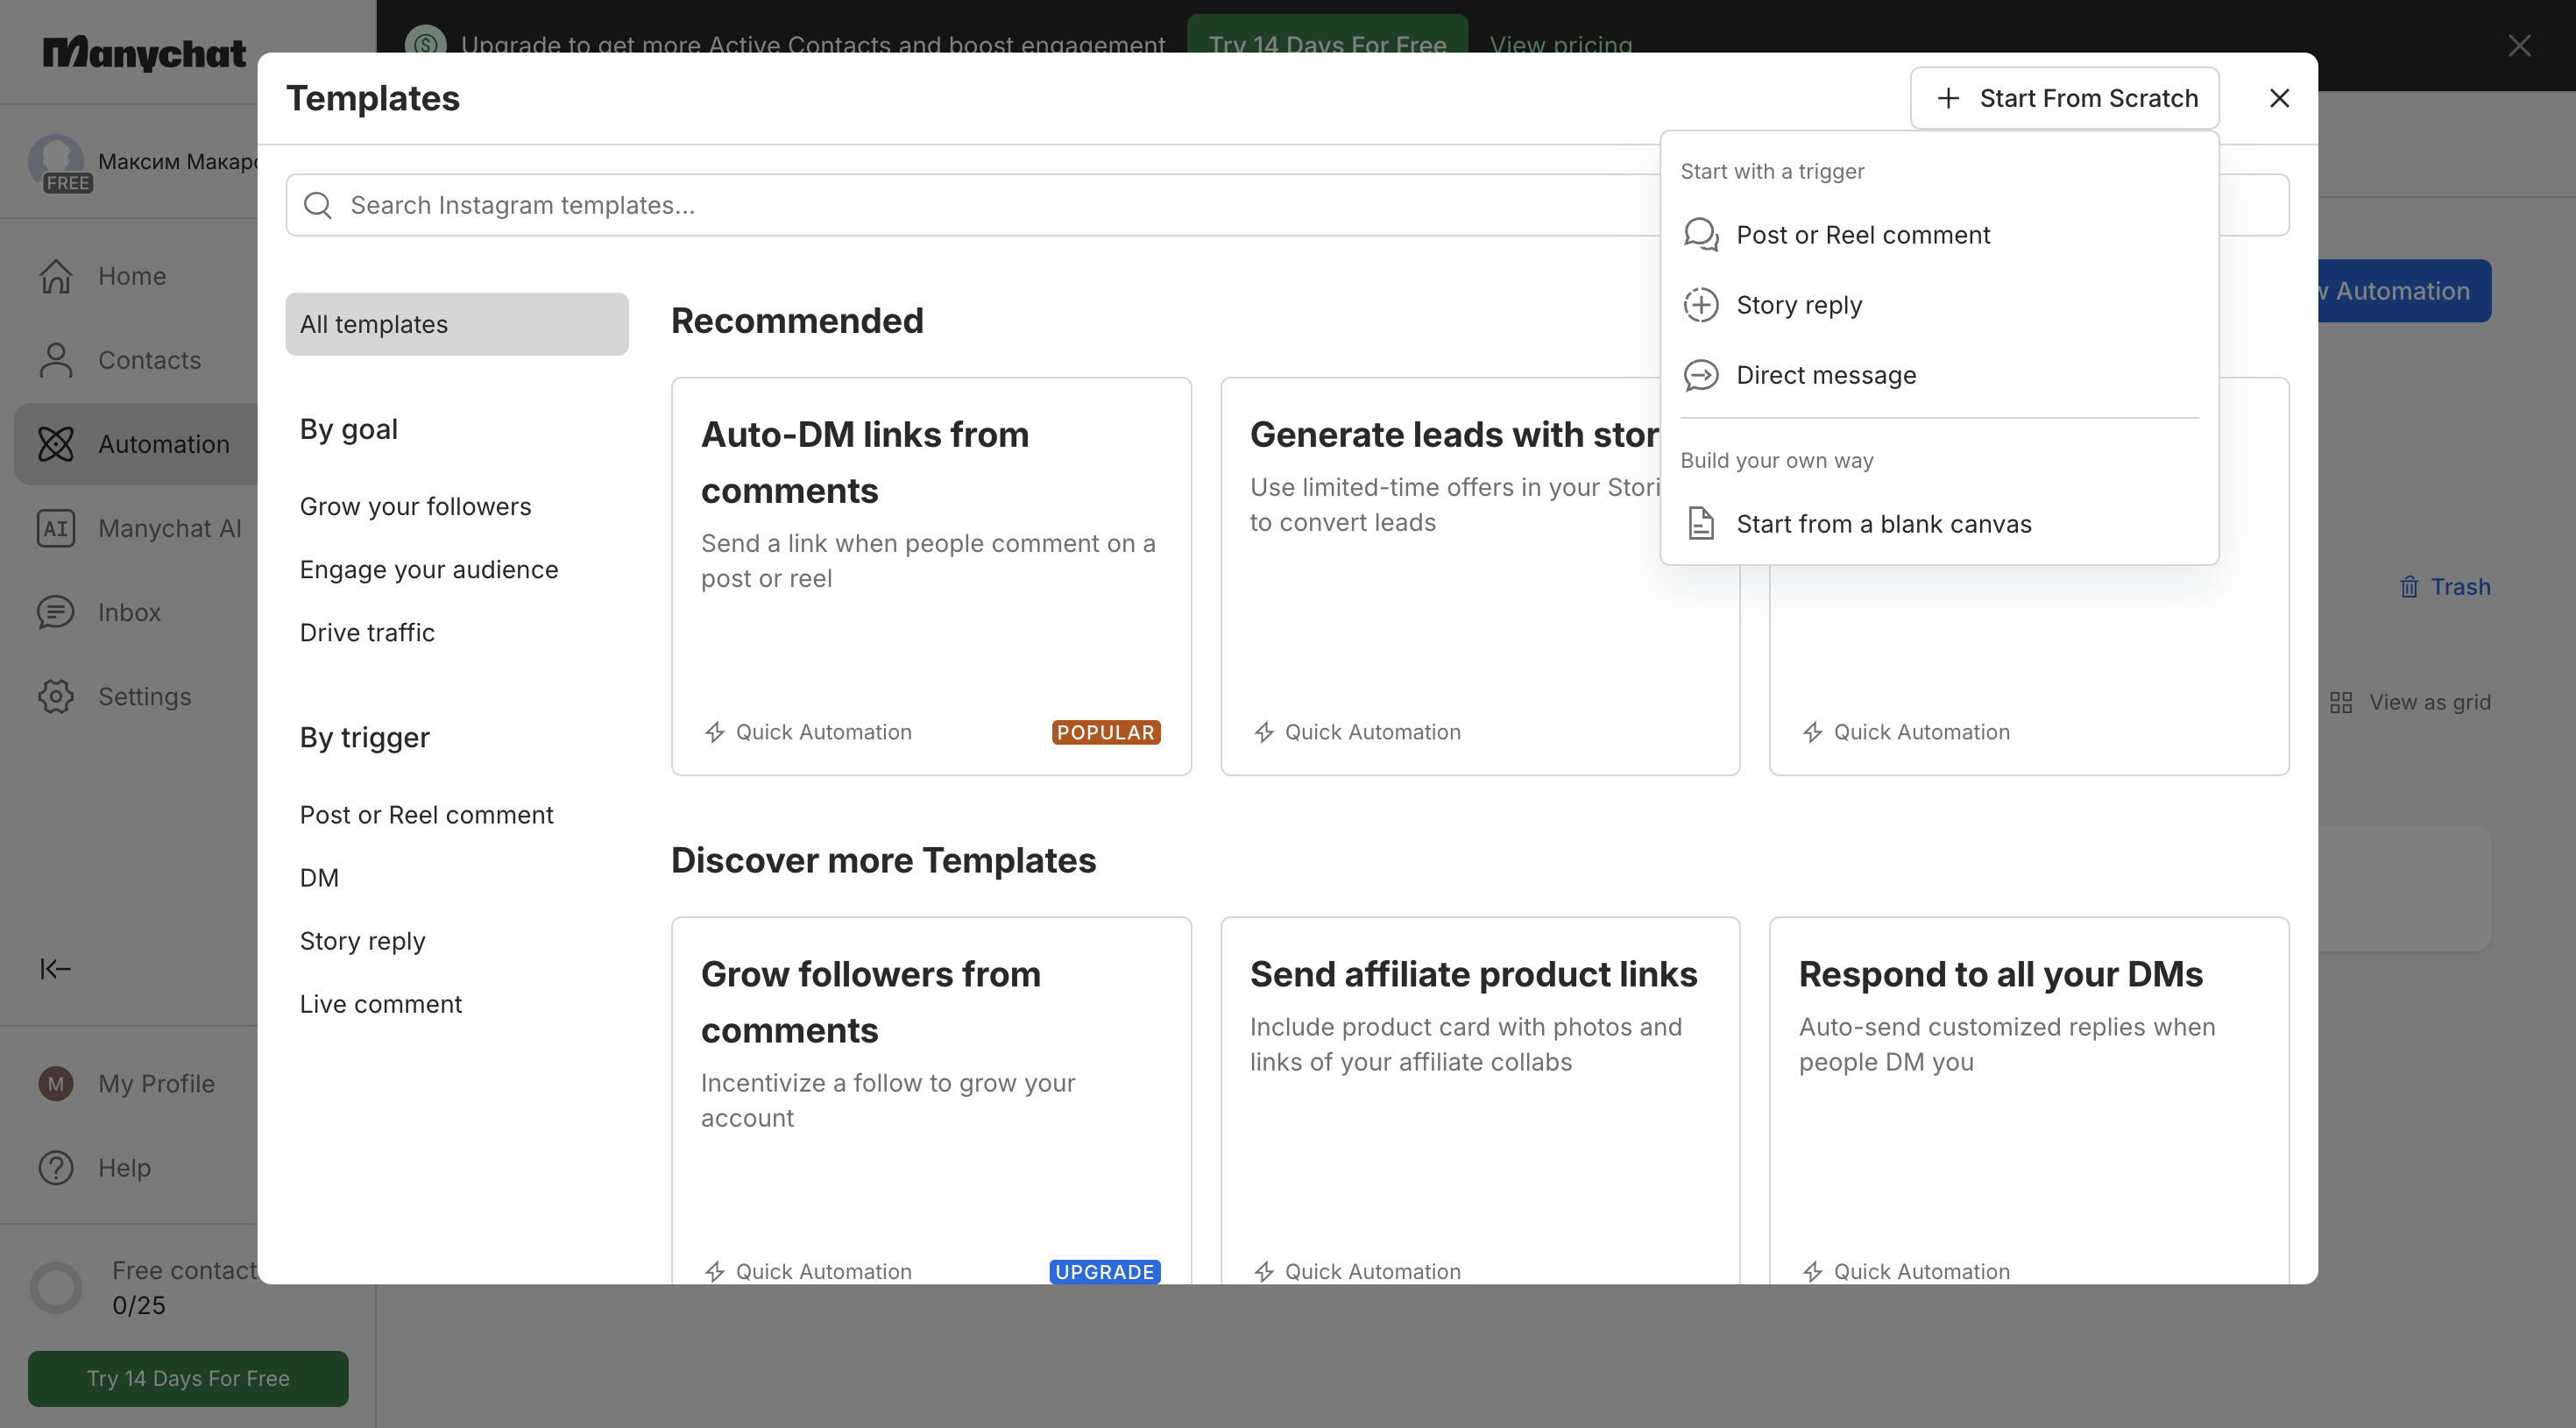Filter by Grow your followers

[x=415, y=507]
